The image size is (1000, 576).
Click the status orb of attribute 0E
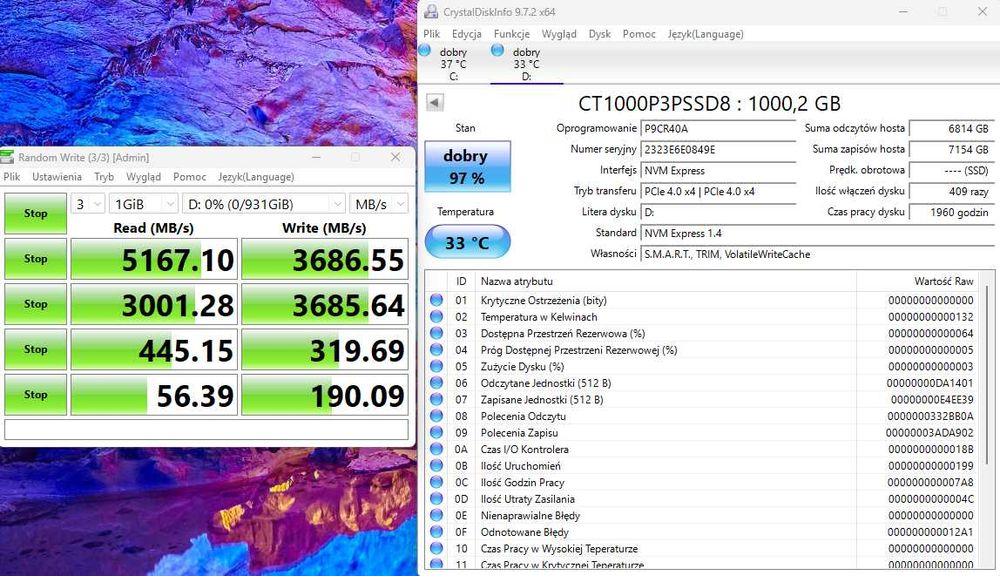tap(436, 515)
